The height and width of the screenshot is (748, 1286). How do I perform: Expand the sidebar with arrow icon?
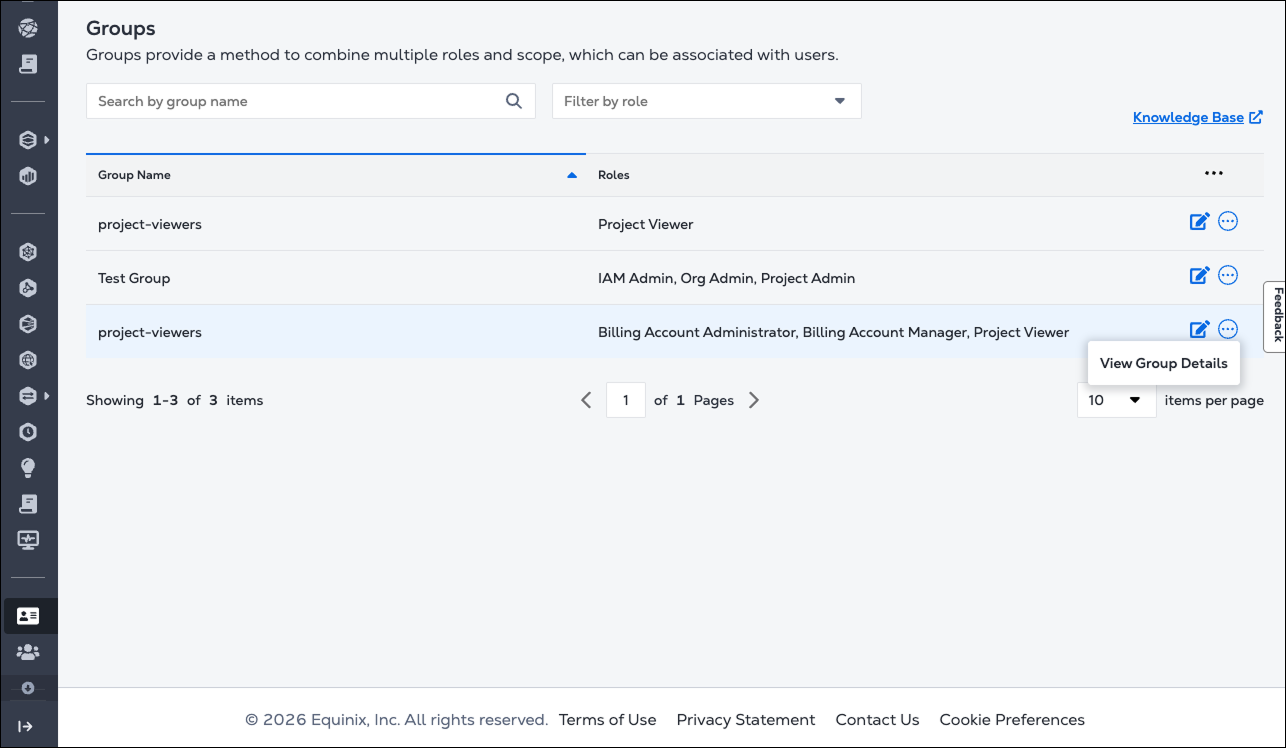point(27,726)
